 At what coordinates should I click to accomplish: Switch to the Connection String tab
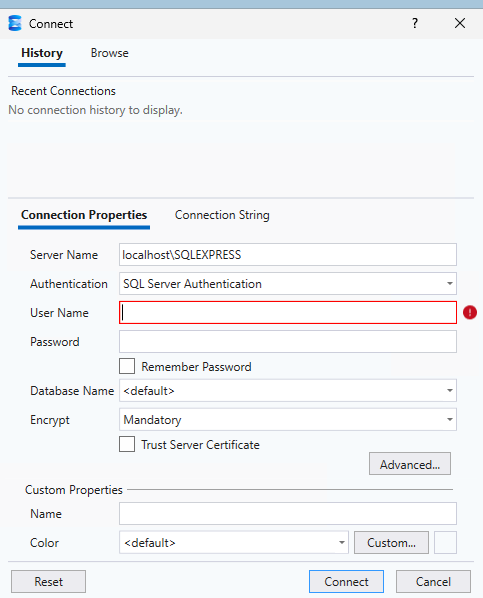click(222, 215)
